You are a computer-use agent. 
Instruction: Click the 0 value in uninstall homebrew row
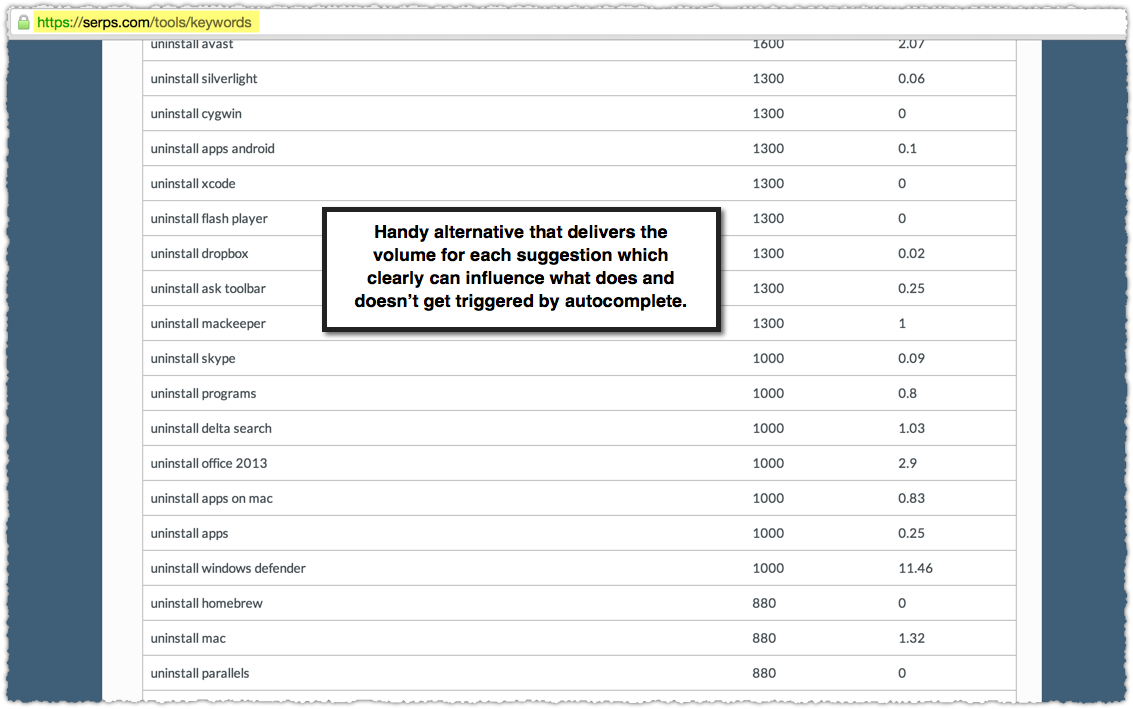(902, 603)
